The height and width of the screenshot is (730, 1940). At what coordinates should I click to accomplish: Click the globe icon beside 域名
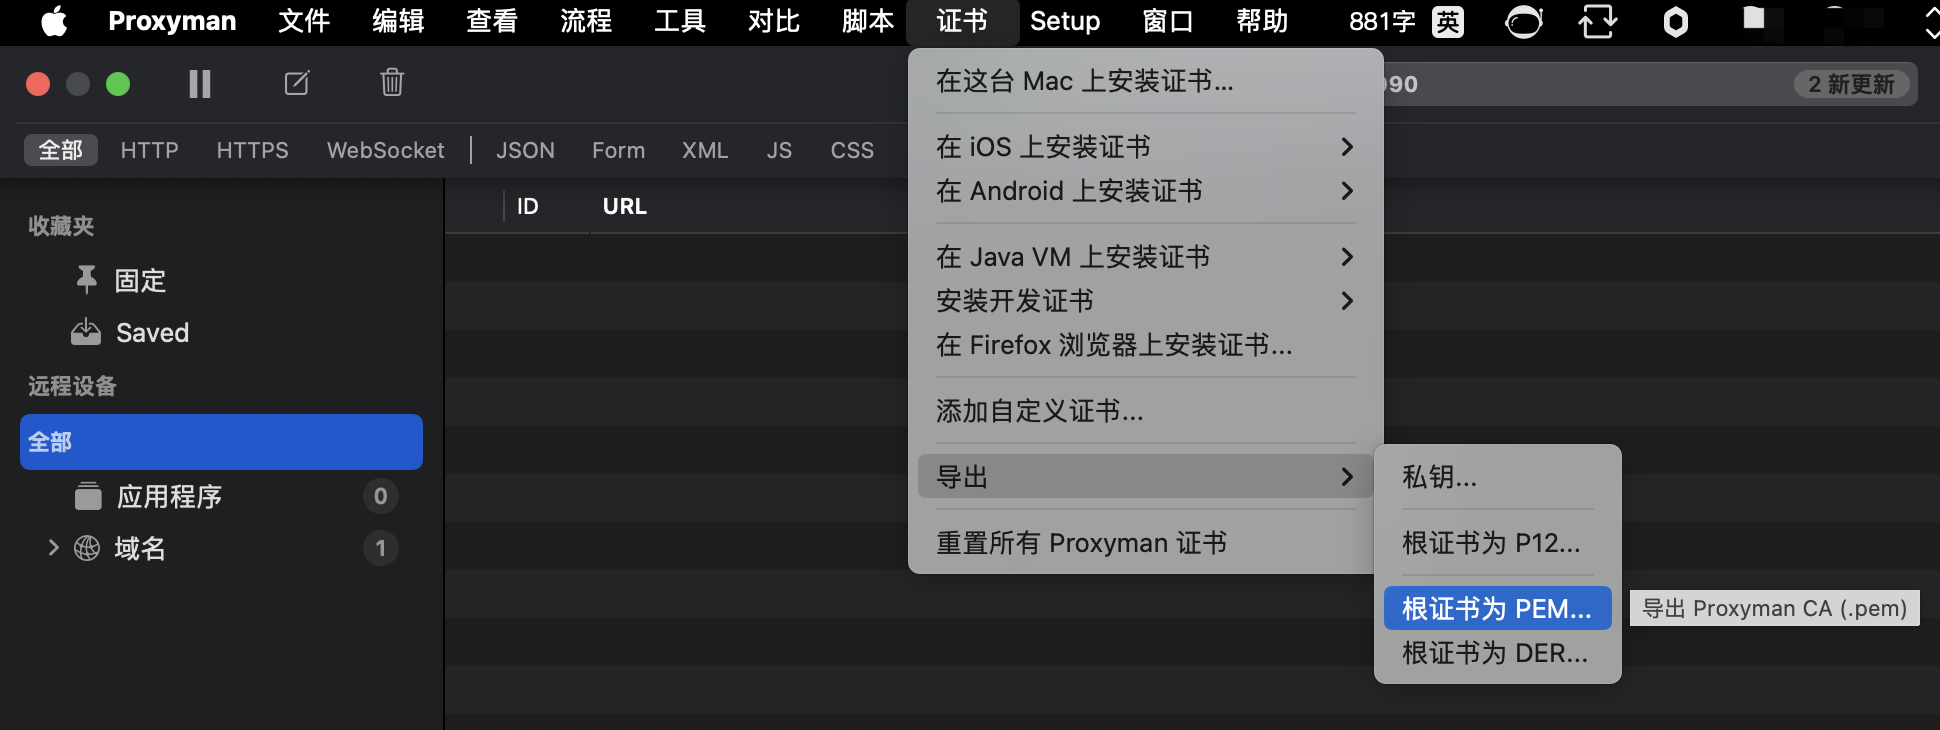(88, 548)
